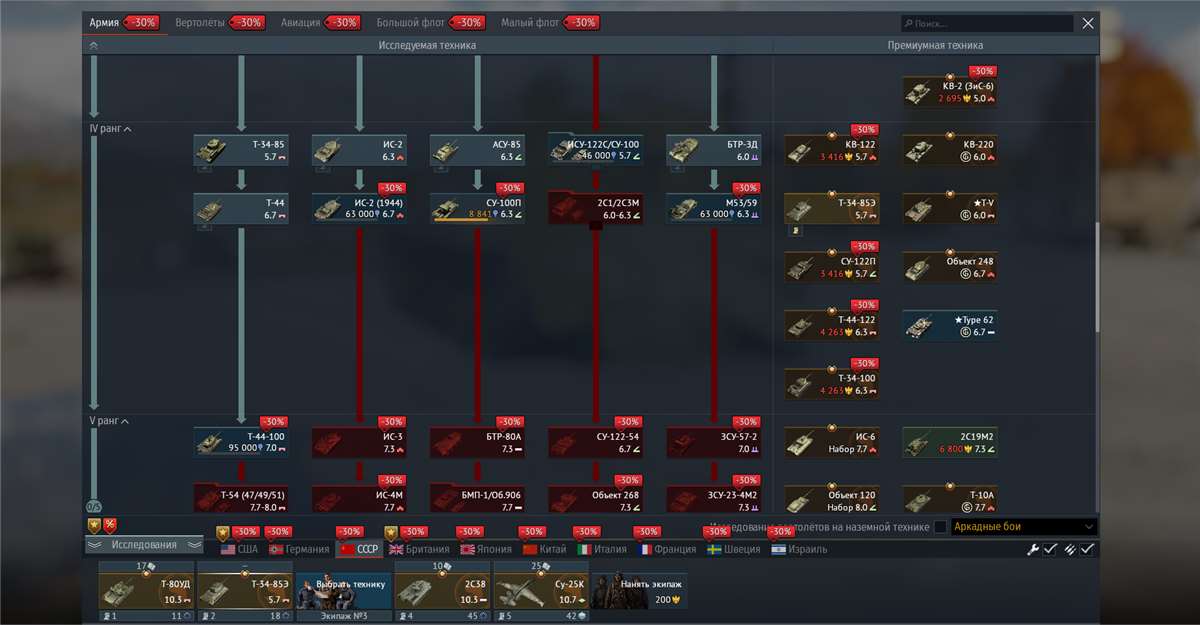This screenshot has width=1200, height=625.
Task: Select premium КВ-2 (ЗиС-6) tank
Action: click(949, 92)
